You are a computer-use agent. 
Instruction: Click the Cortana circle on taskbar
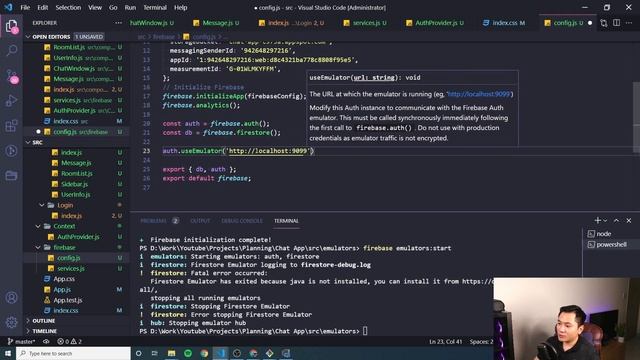click(138, 353)
